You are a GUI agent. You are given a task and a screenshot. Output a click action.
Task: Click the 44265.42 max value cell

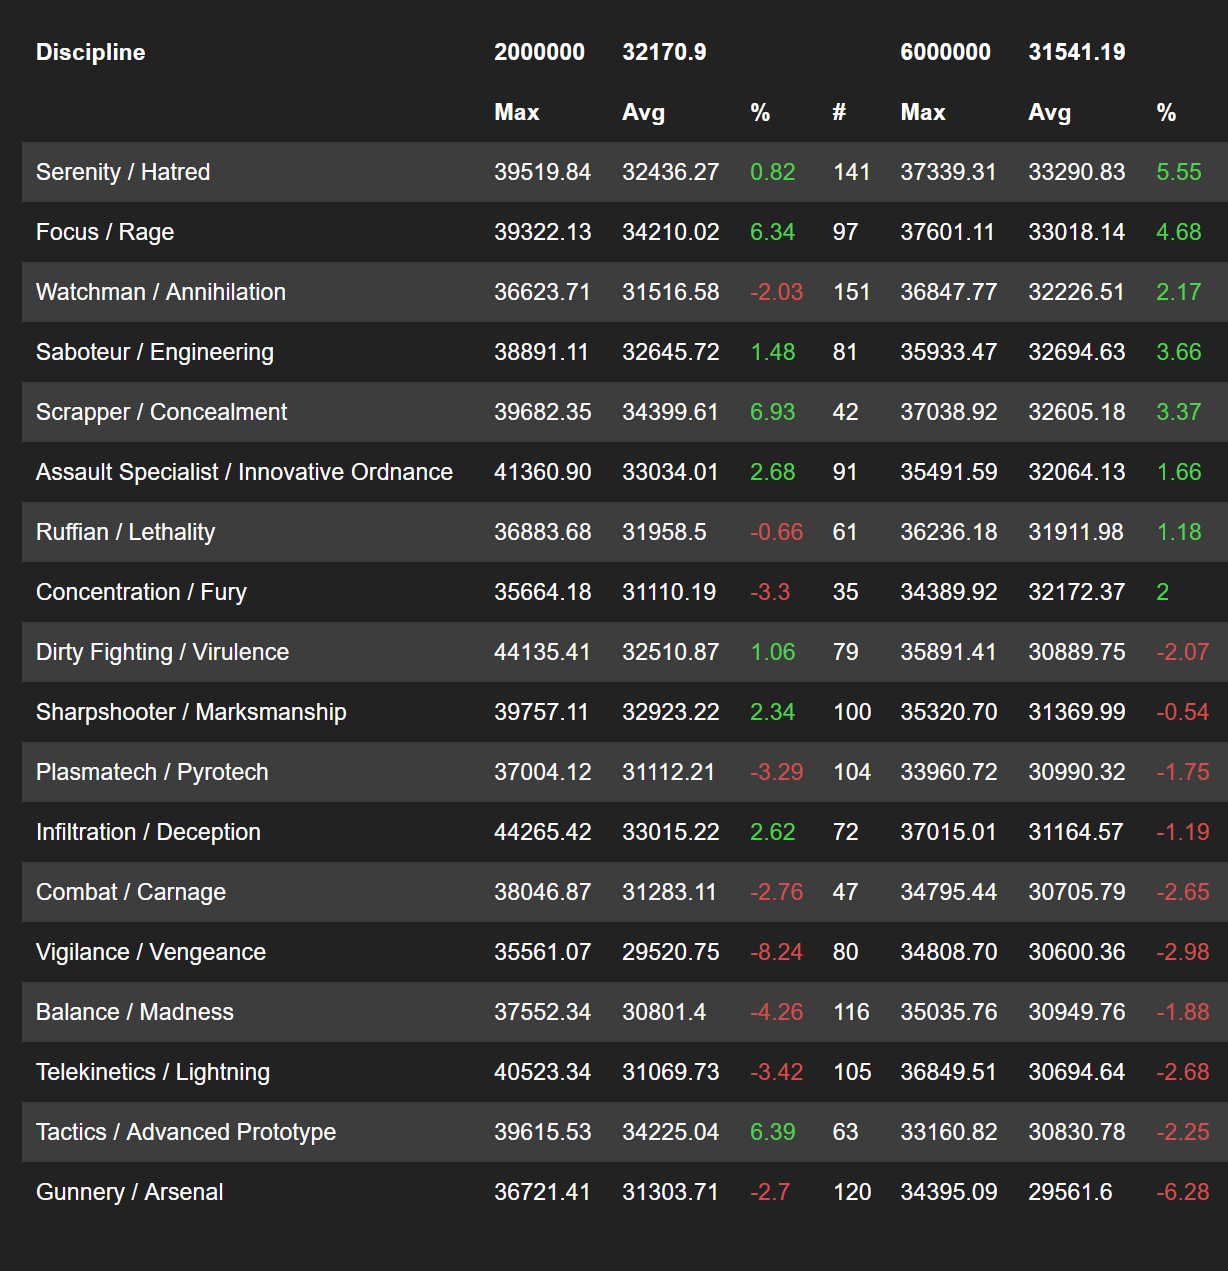(542, 832)
